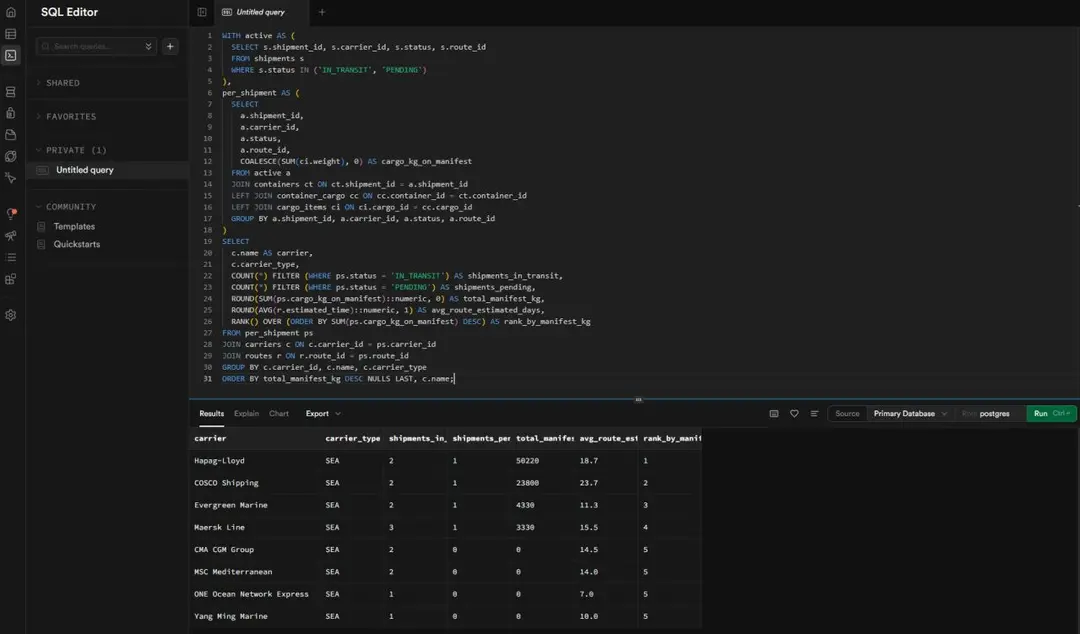Open the Integrations blocks icon
The image size is (1080, 634).
[x=10, y=279]
